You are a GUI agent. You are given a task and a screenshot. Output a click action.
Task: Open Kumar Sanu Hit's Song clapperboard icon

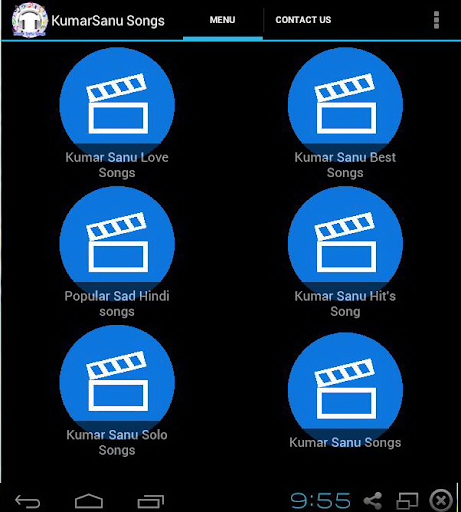(x=345, y=243)
